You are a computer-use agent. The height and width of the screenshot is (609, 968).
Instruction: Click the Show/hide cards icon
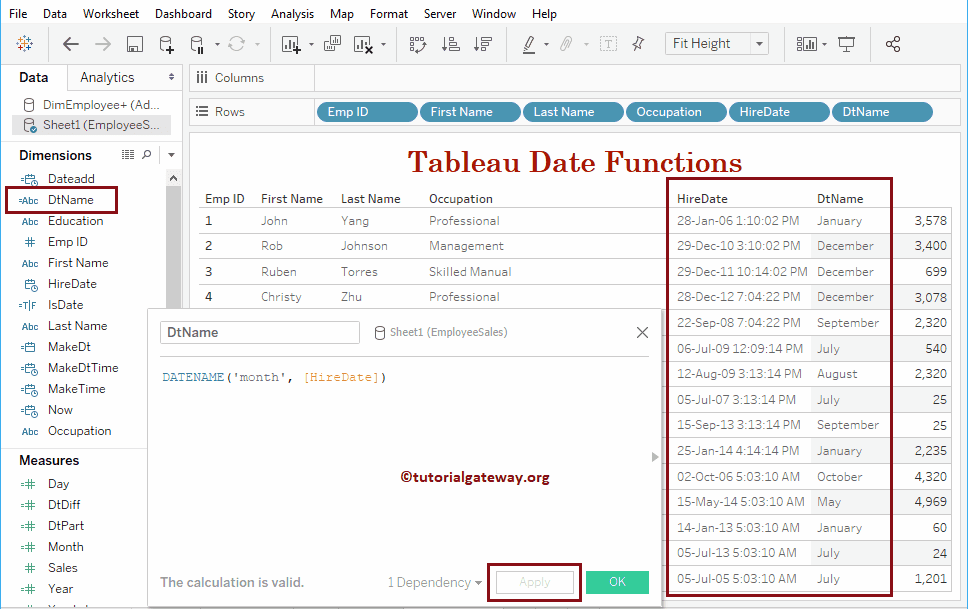coord(806,44)
